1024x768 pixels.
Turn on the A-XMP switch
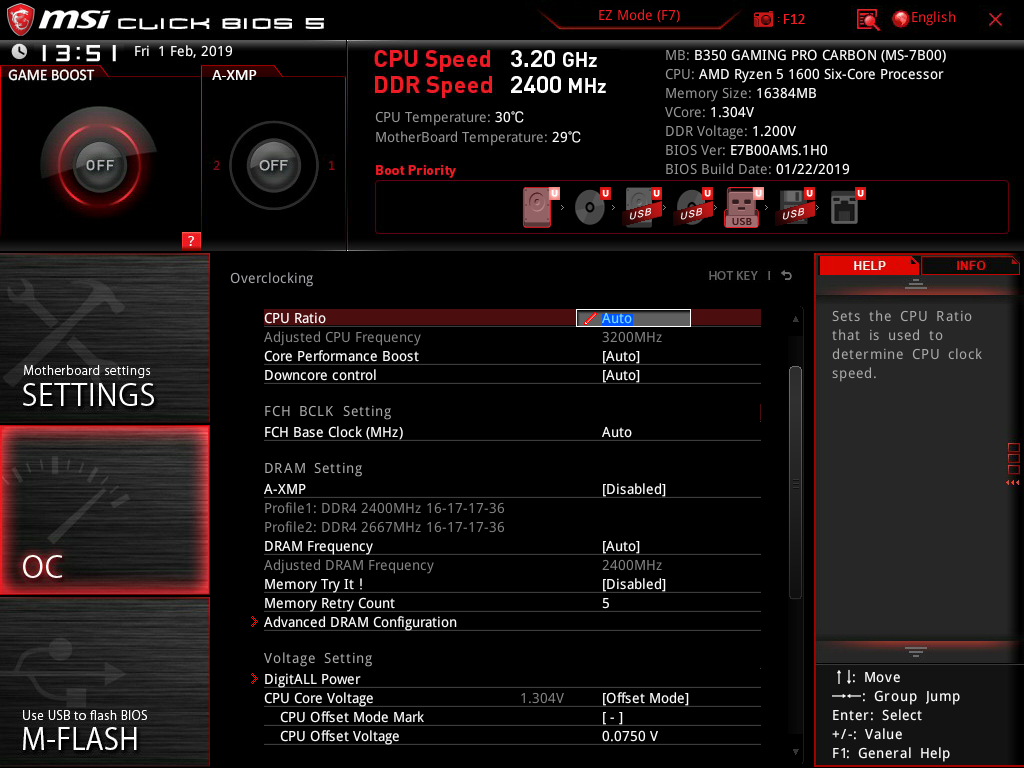tap(273, 166)
